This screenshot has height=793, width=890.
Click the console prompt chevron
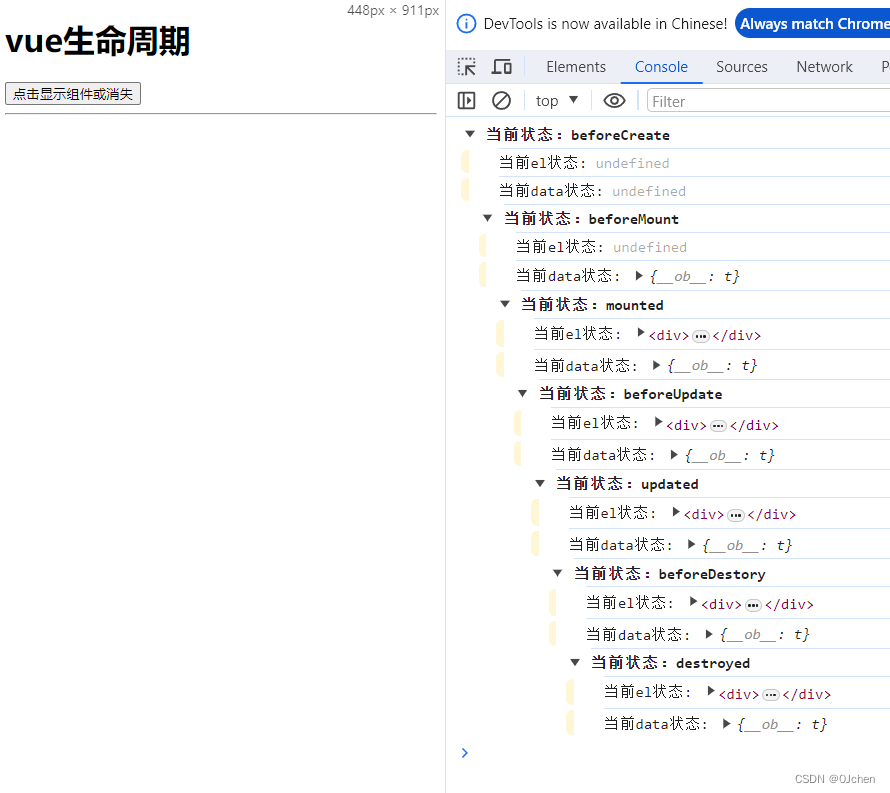coord(465,753)
